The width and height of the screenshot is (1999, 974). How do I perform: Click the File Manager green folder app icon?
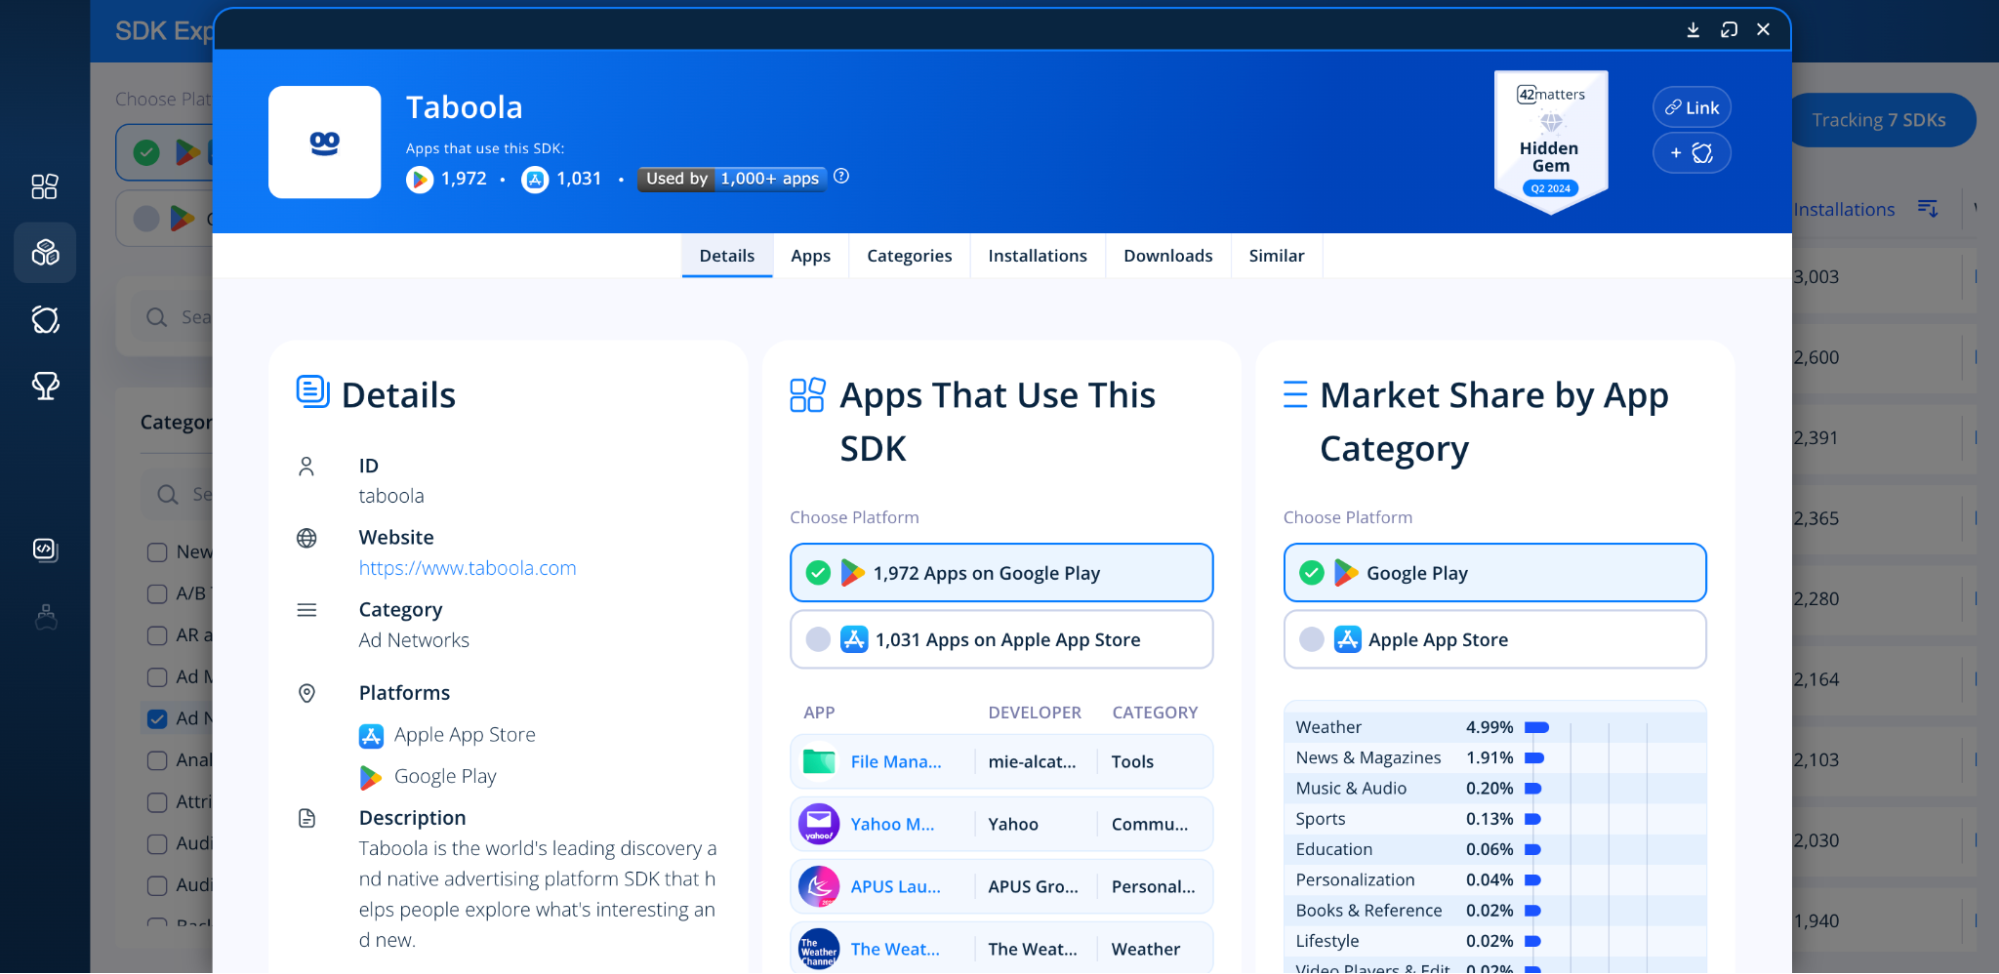(819, 762)
